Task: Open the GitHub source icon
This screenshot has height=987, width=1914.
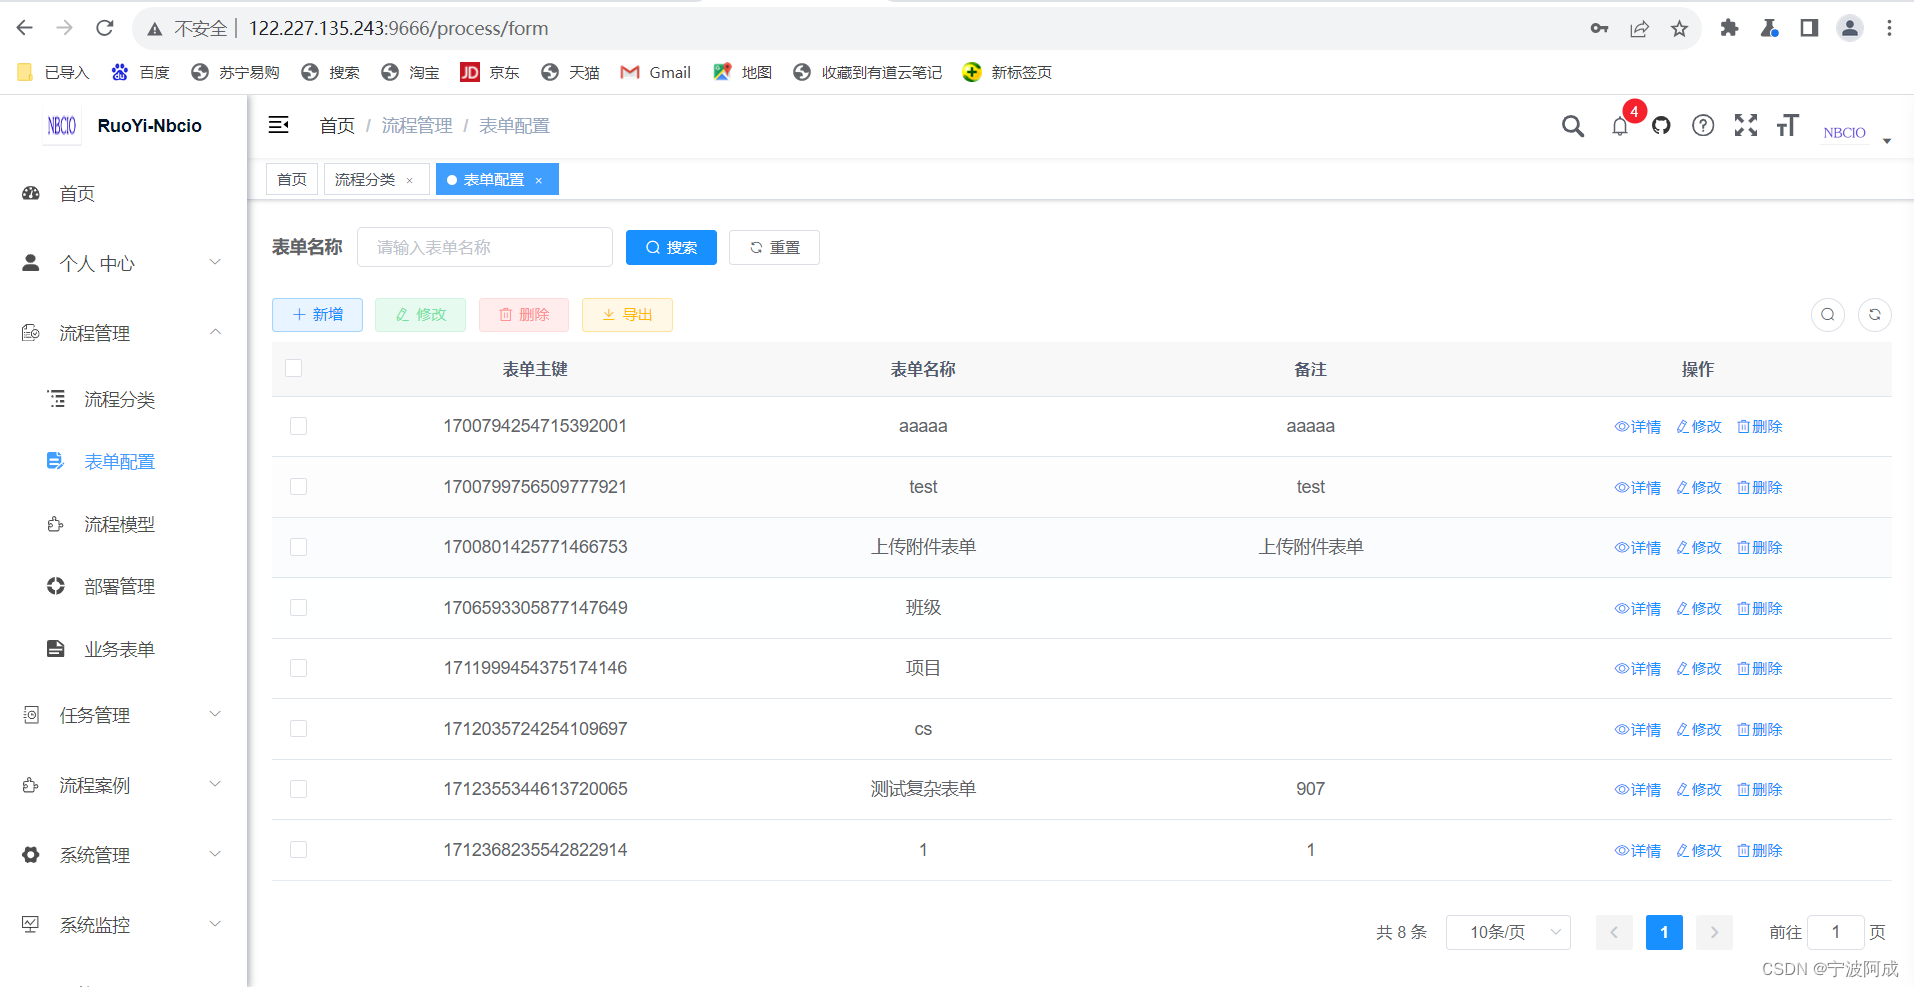Action: (1661, 126)
